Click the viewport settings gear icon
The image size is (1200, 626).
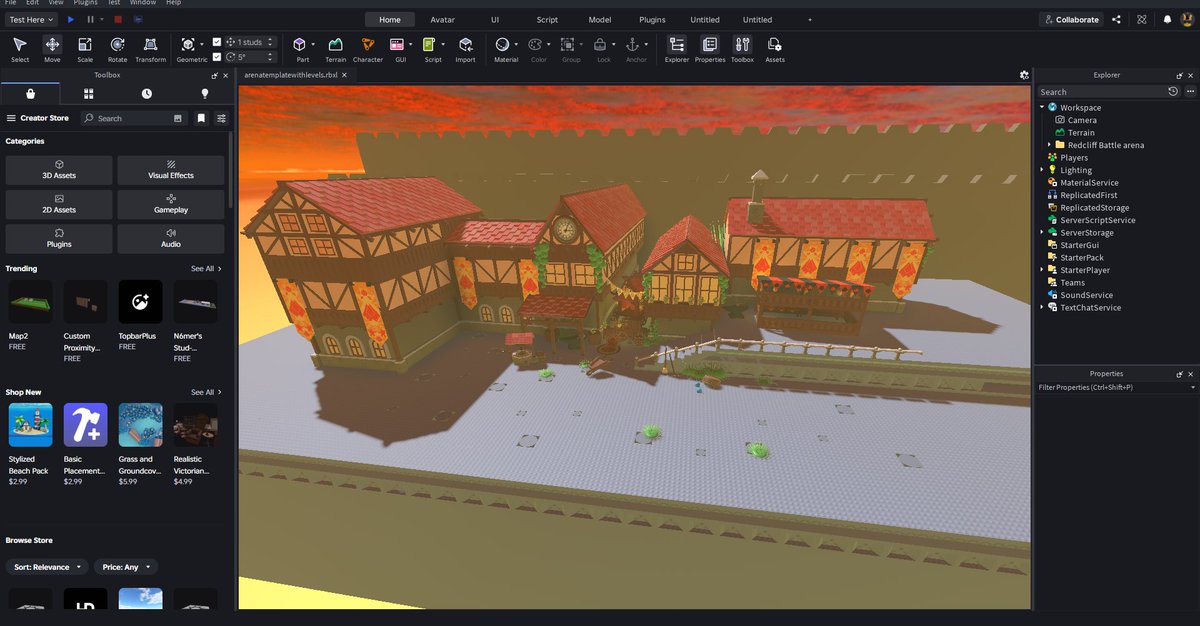(x=1024, y=75)
